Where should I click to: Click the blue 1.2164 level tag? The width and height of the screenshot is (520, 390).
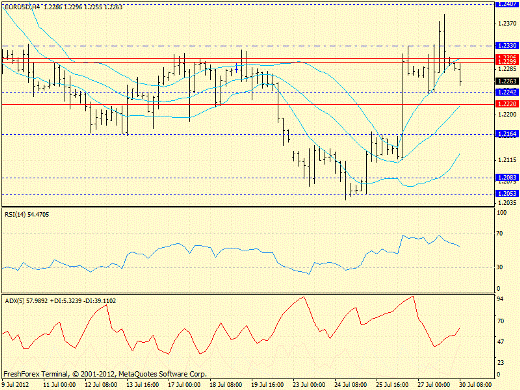[507, 134]
